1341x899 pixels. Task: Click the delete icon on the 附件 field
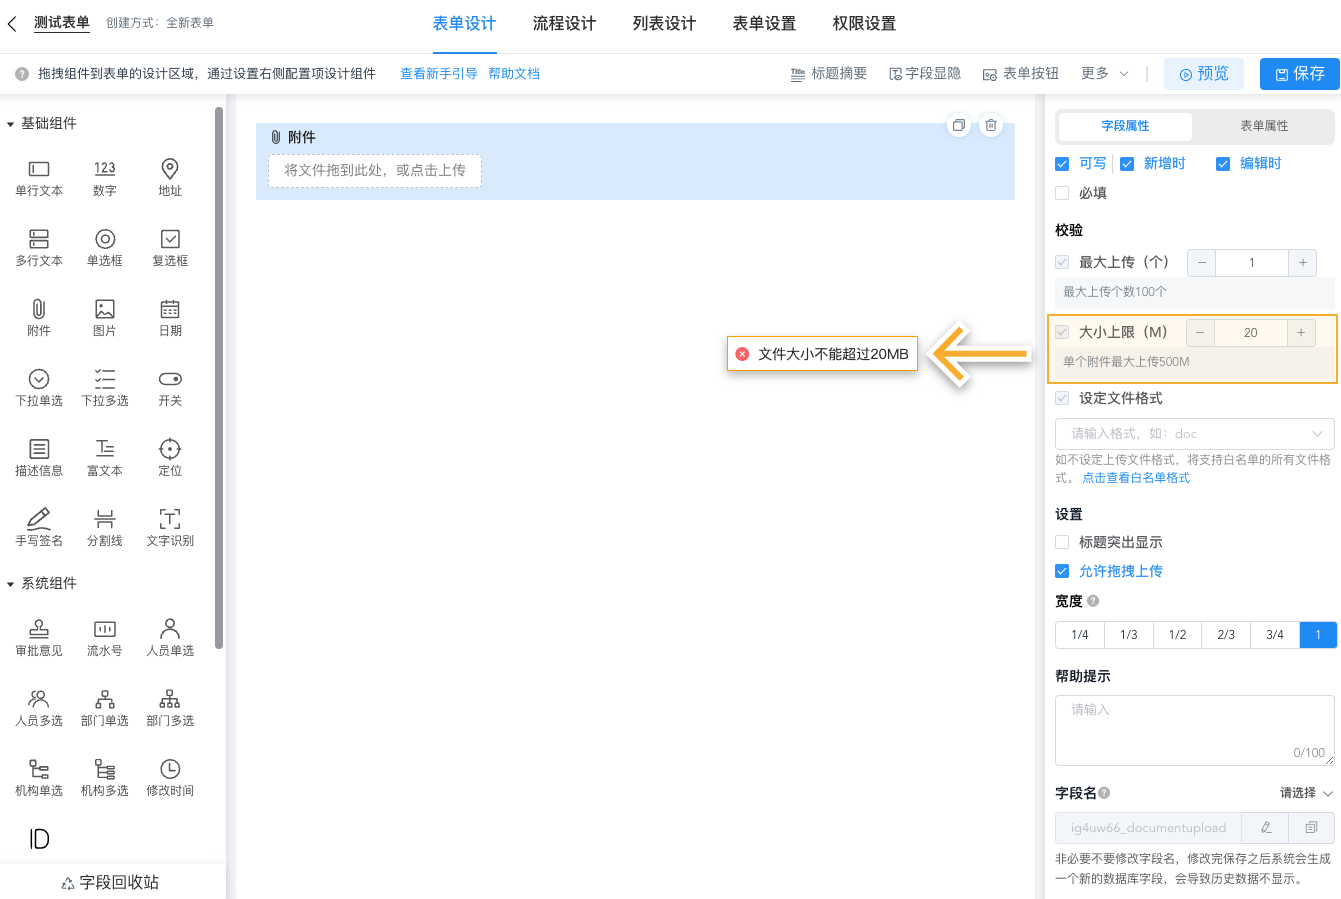click(991, 125)
